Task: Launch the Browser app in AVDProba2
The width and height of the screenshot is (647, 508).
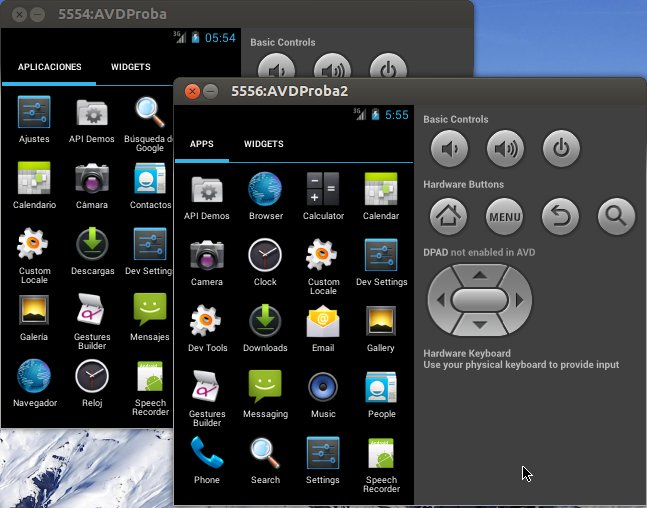Action: point(265,196)
